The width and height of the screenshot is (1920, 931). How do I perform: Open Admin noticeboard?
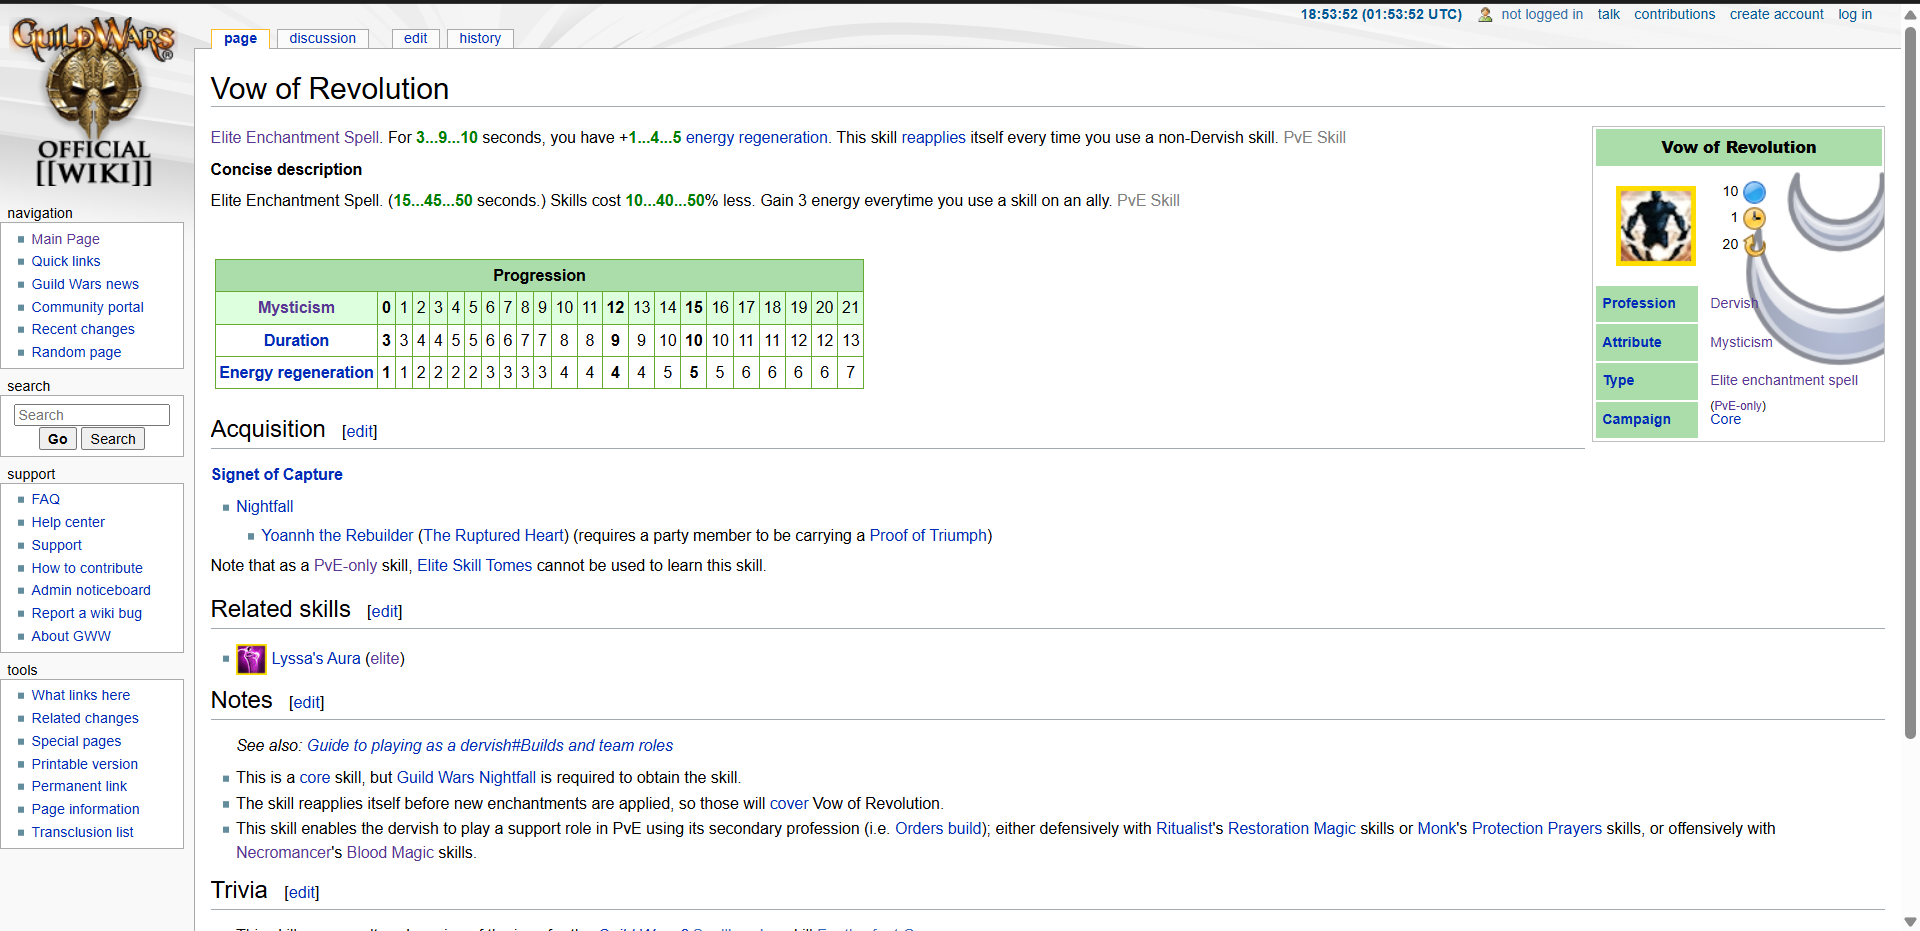pos(91,590)
